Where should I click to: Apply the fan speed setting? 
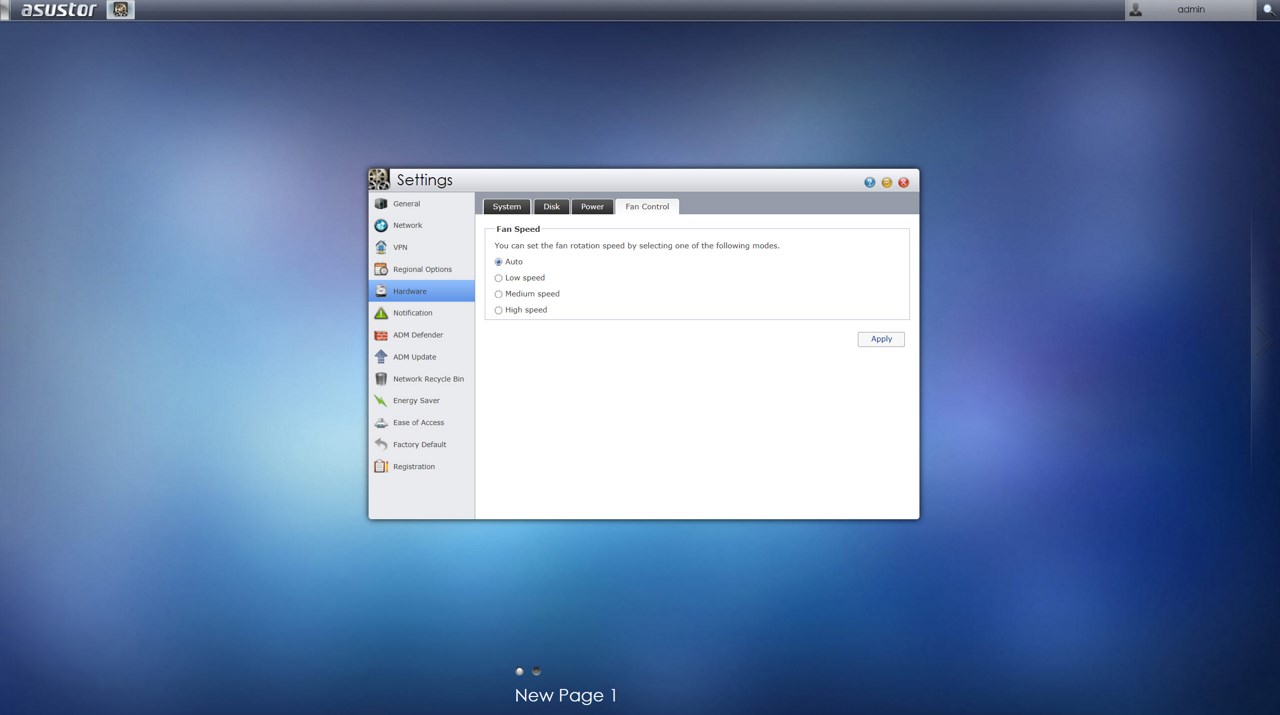[881, 339]
